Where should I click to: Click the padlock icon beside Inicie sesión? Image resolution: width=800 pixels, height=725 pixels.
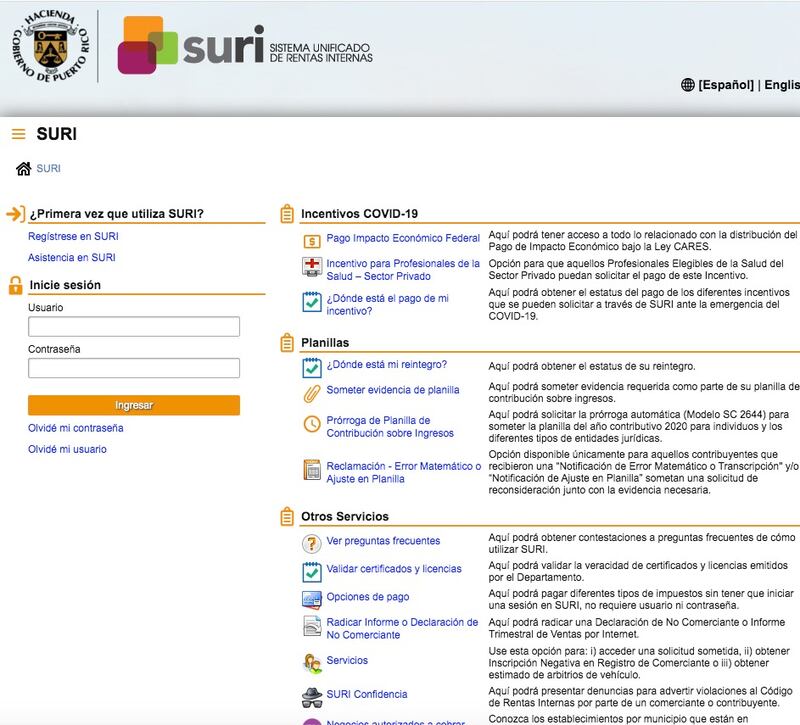pos(15,285)
